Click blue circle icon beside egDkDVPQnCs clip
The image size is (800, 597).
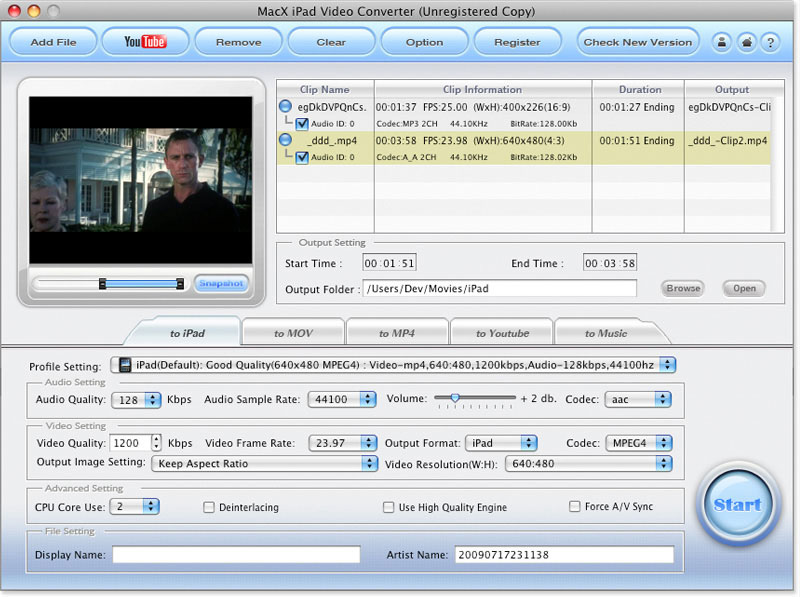(285, 106)
